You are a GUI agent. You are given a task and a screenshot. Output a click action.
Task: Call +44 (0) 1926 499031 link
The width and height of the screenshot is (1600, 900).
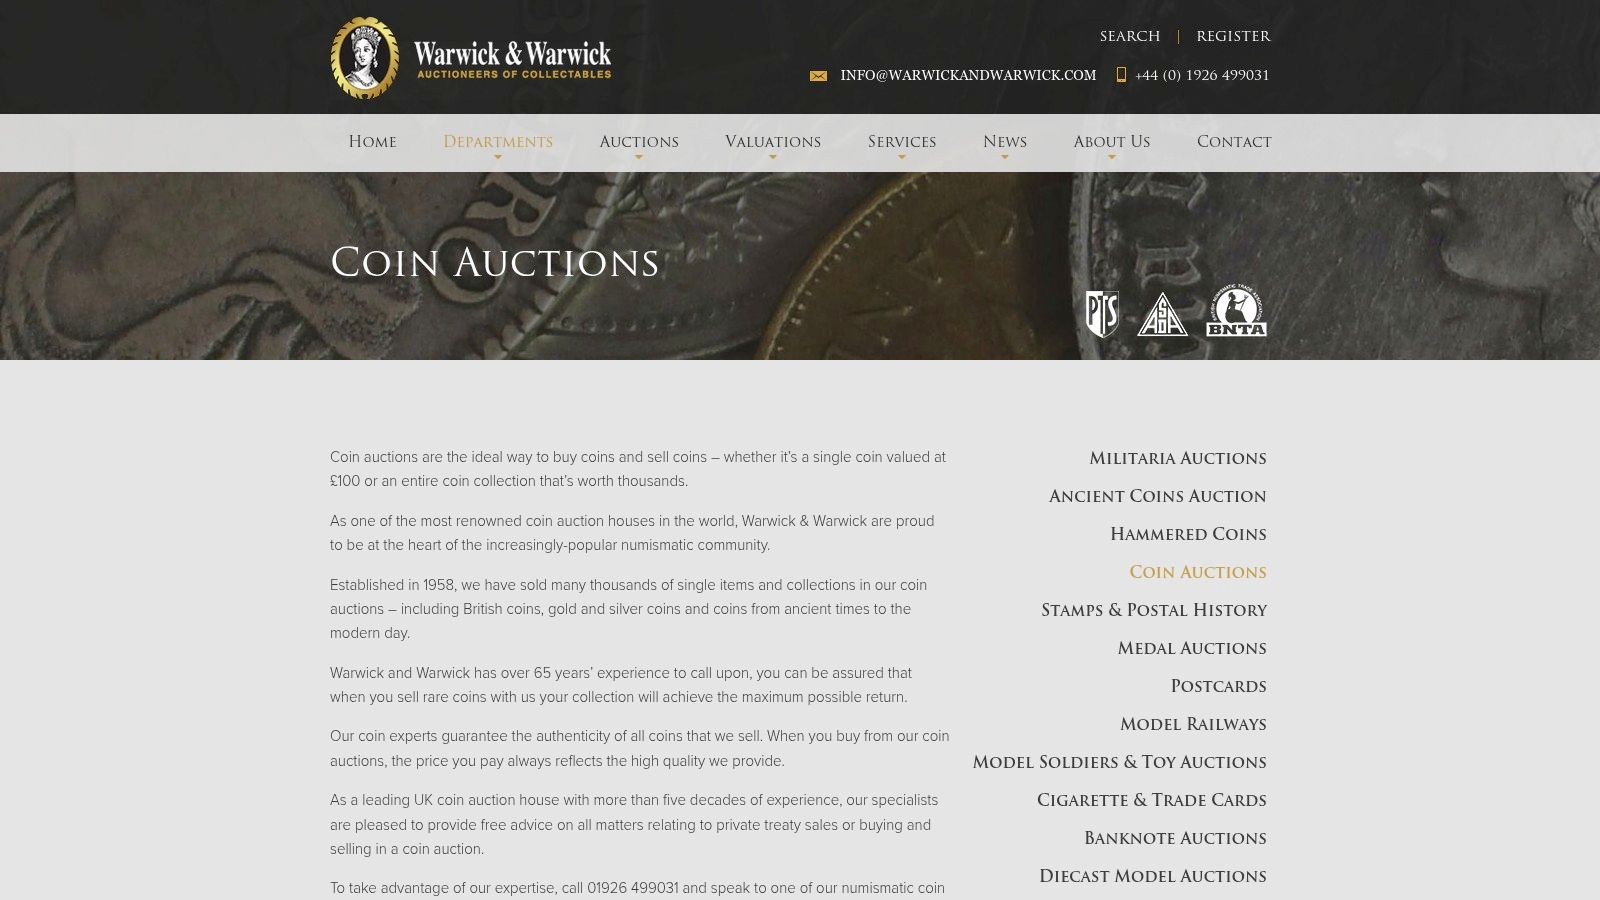(1202, 75)
